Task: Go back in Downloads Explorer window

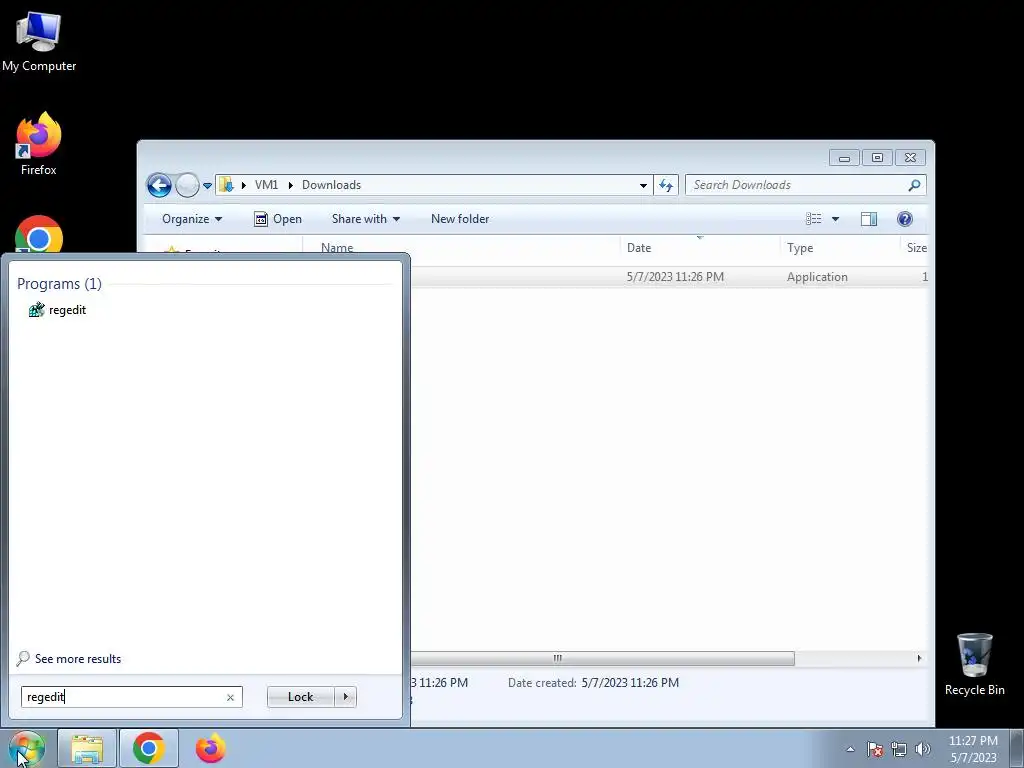Action: pyautogui.click(x=159, y=185)
